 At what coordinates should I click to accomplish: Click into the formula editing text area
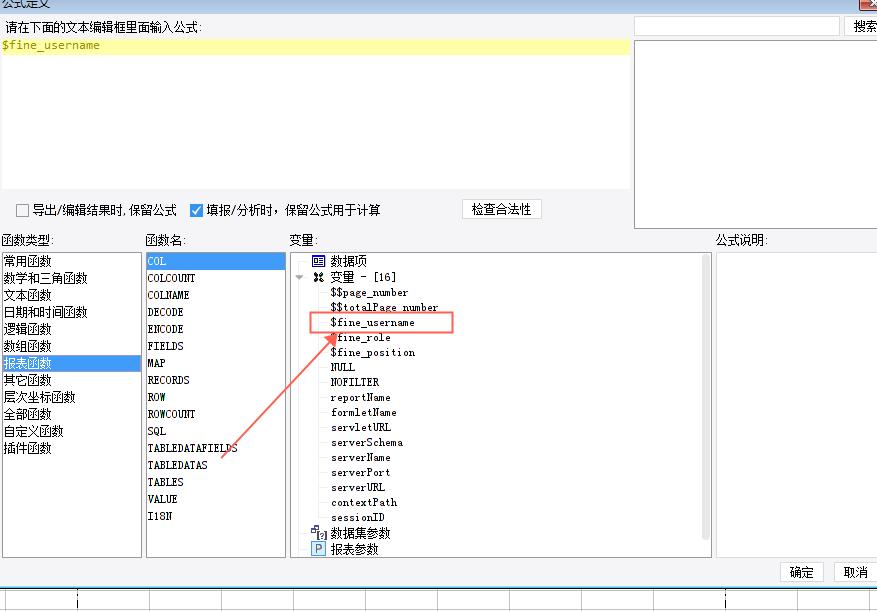point(315,114)
